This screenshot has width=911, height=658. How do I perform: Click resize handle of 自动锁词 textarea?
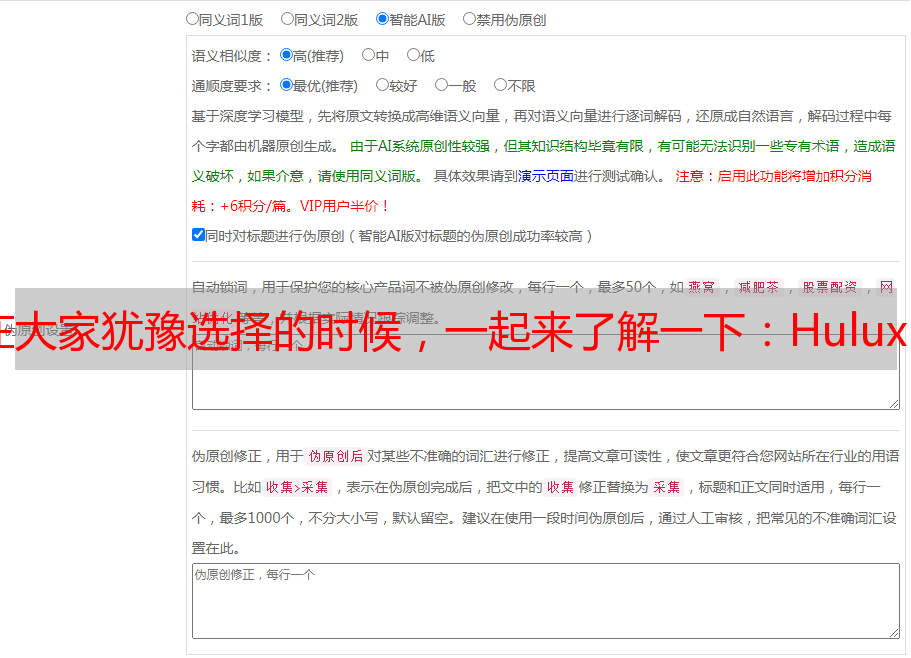coord(894,404)
